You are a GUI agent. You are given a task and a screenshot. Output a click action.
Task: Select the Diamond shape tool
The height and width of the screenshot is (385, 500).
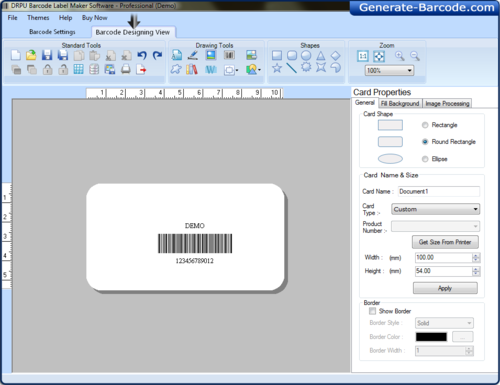tap(335, 55)
